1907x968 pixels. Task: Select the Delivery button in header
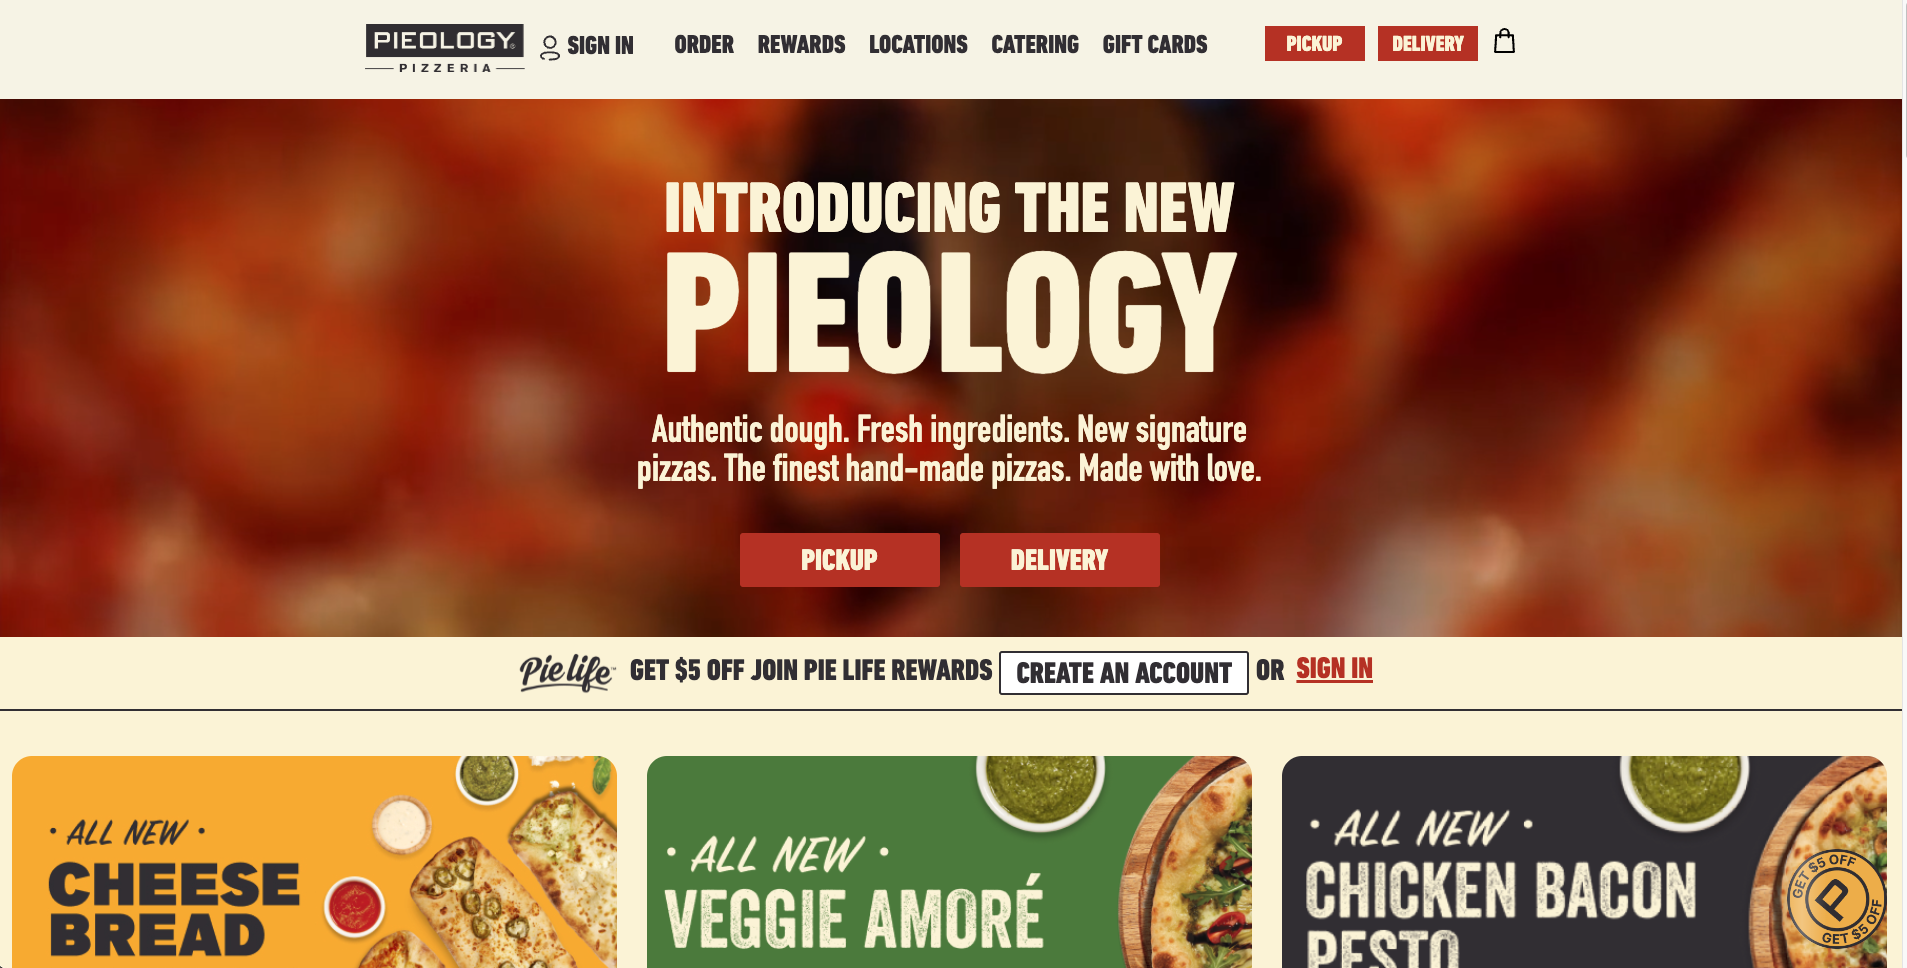coord(1428,44)
